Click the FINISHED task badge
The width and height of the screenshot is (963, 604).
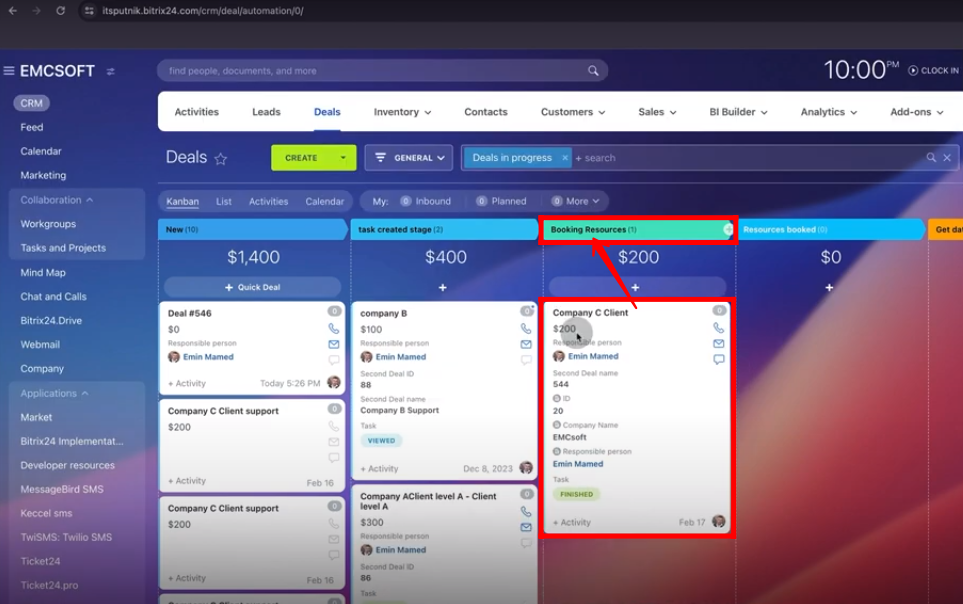click(x=576, y=494)
